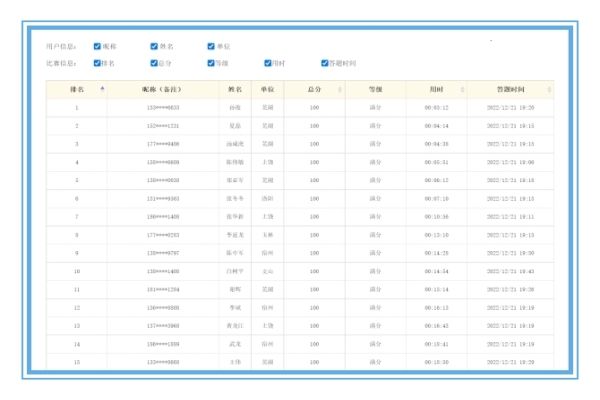Click the sort arrow in 排名 header
600x400 pixels.
click(x=101, y=90)
